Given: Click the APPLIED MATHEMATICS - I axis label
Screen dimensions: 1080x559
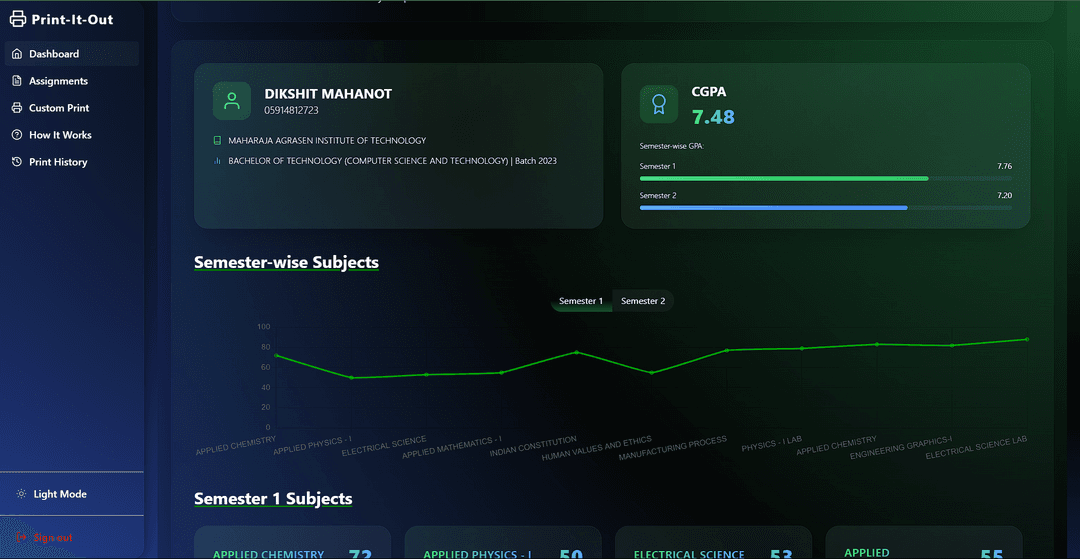Looking at the screenshot, I should click(452, 447).
